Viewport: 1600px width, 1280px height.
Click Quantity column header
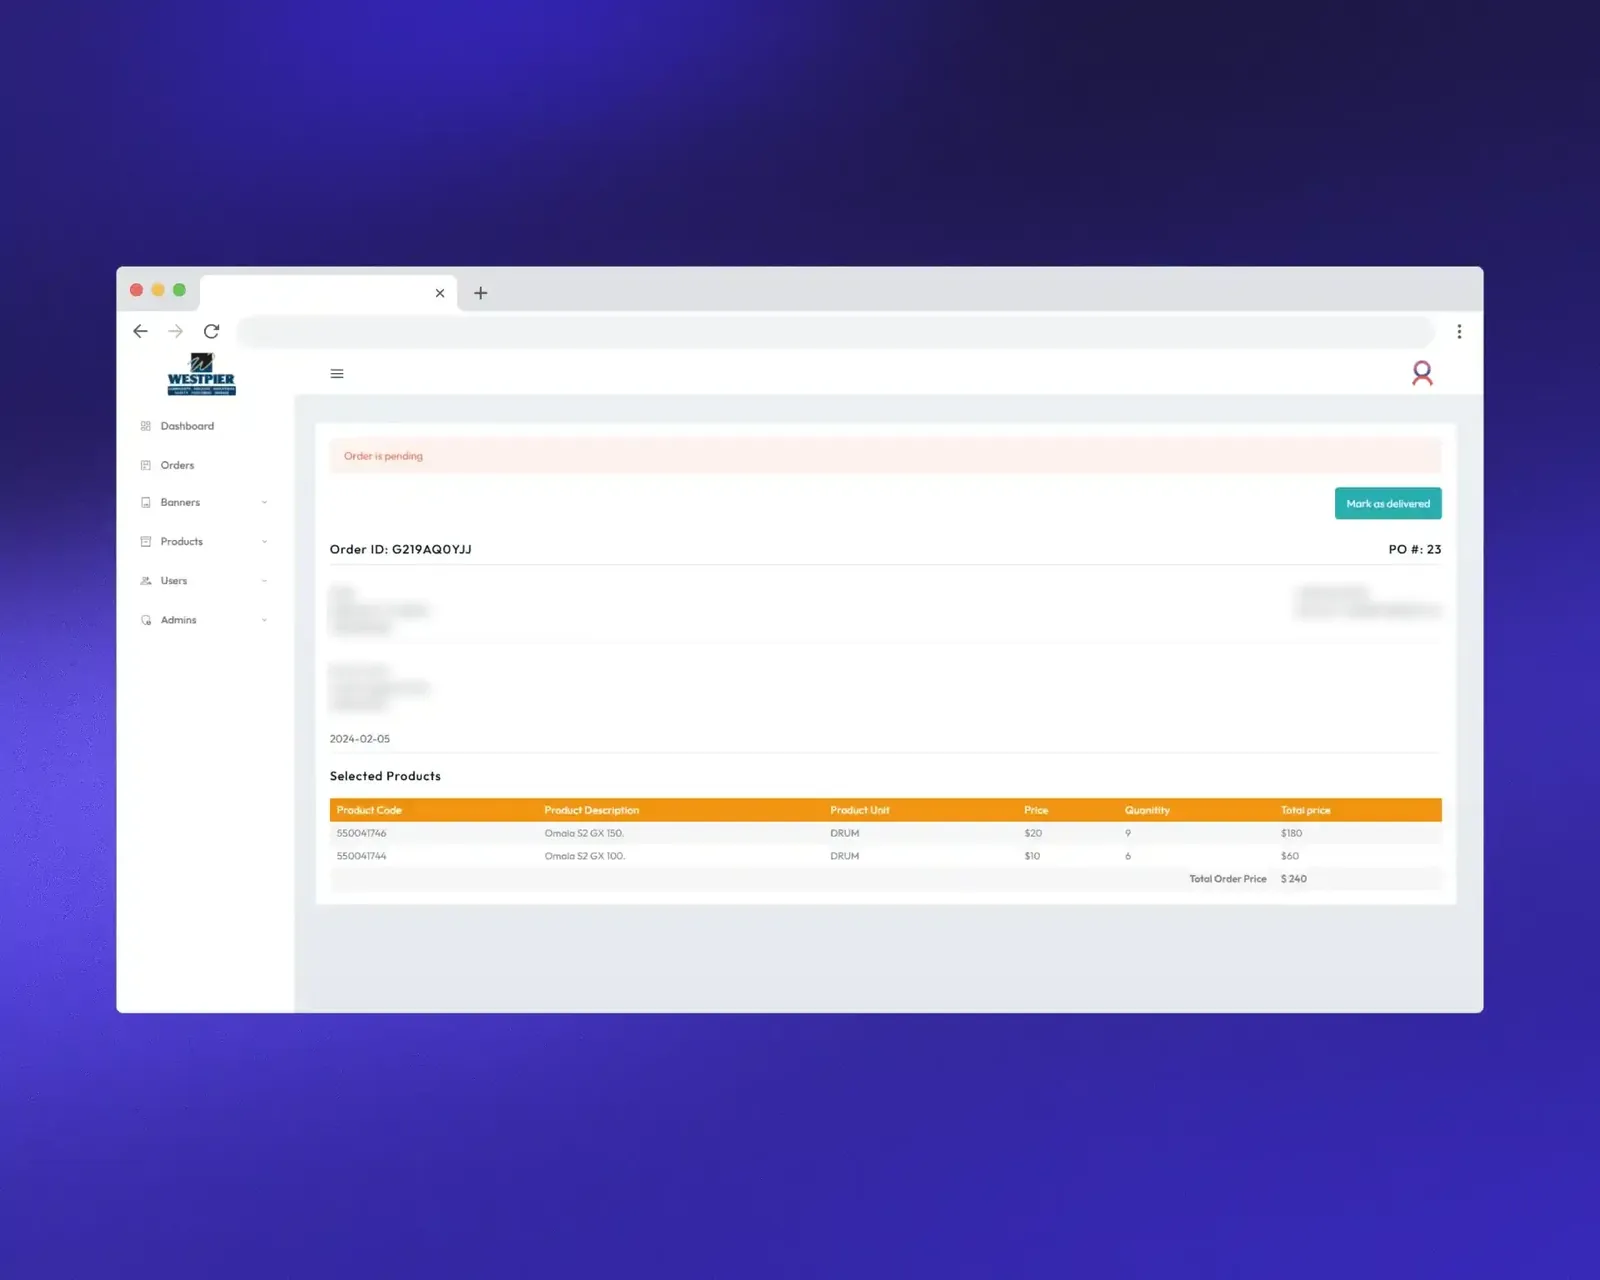click(1147, 810)
